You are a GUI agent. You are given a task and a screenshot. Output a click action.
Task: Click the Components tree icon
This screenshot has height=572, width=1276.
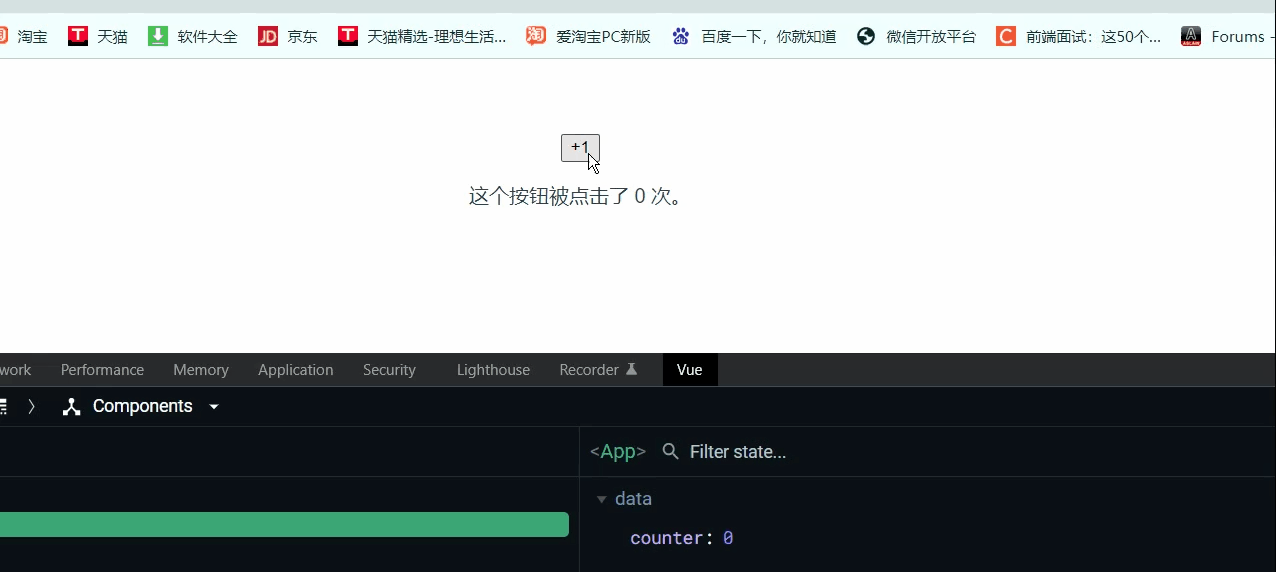pyautogui.click(x=71, y=407)
